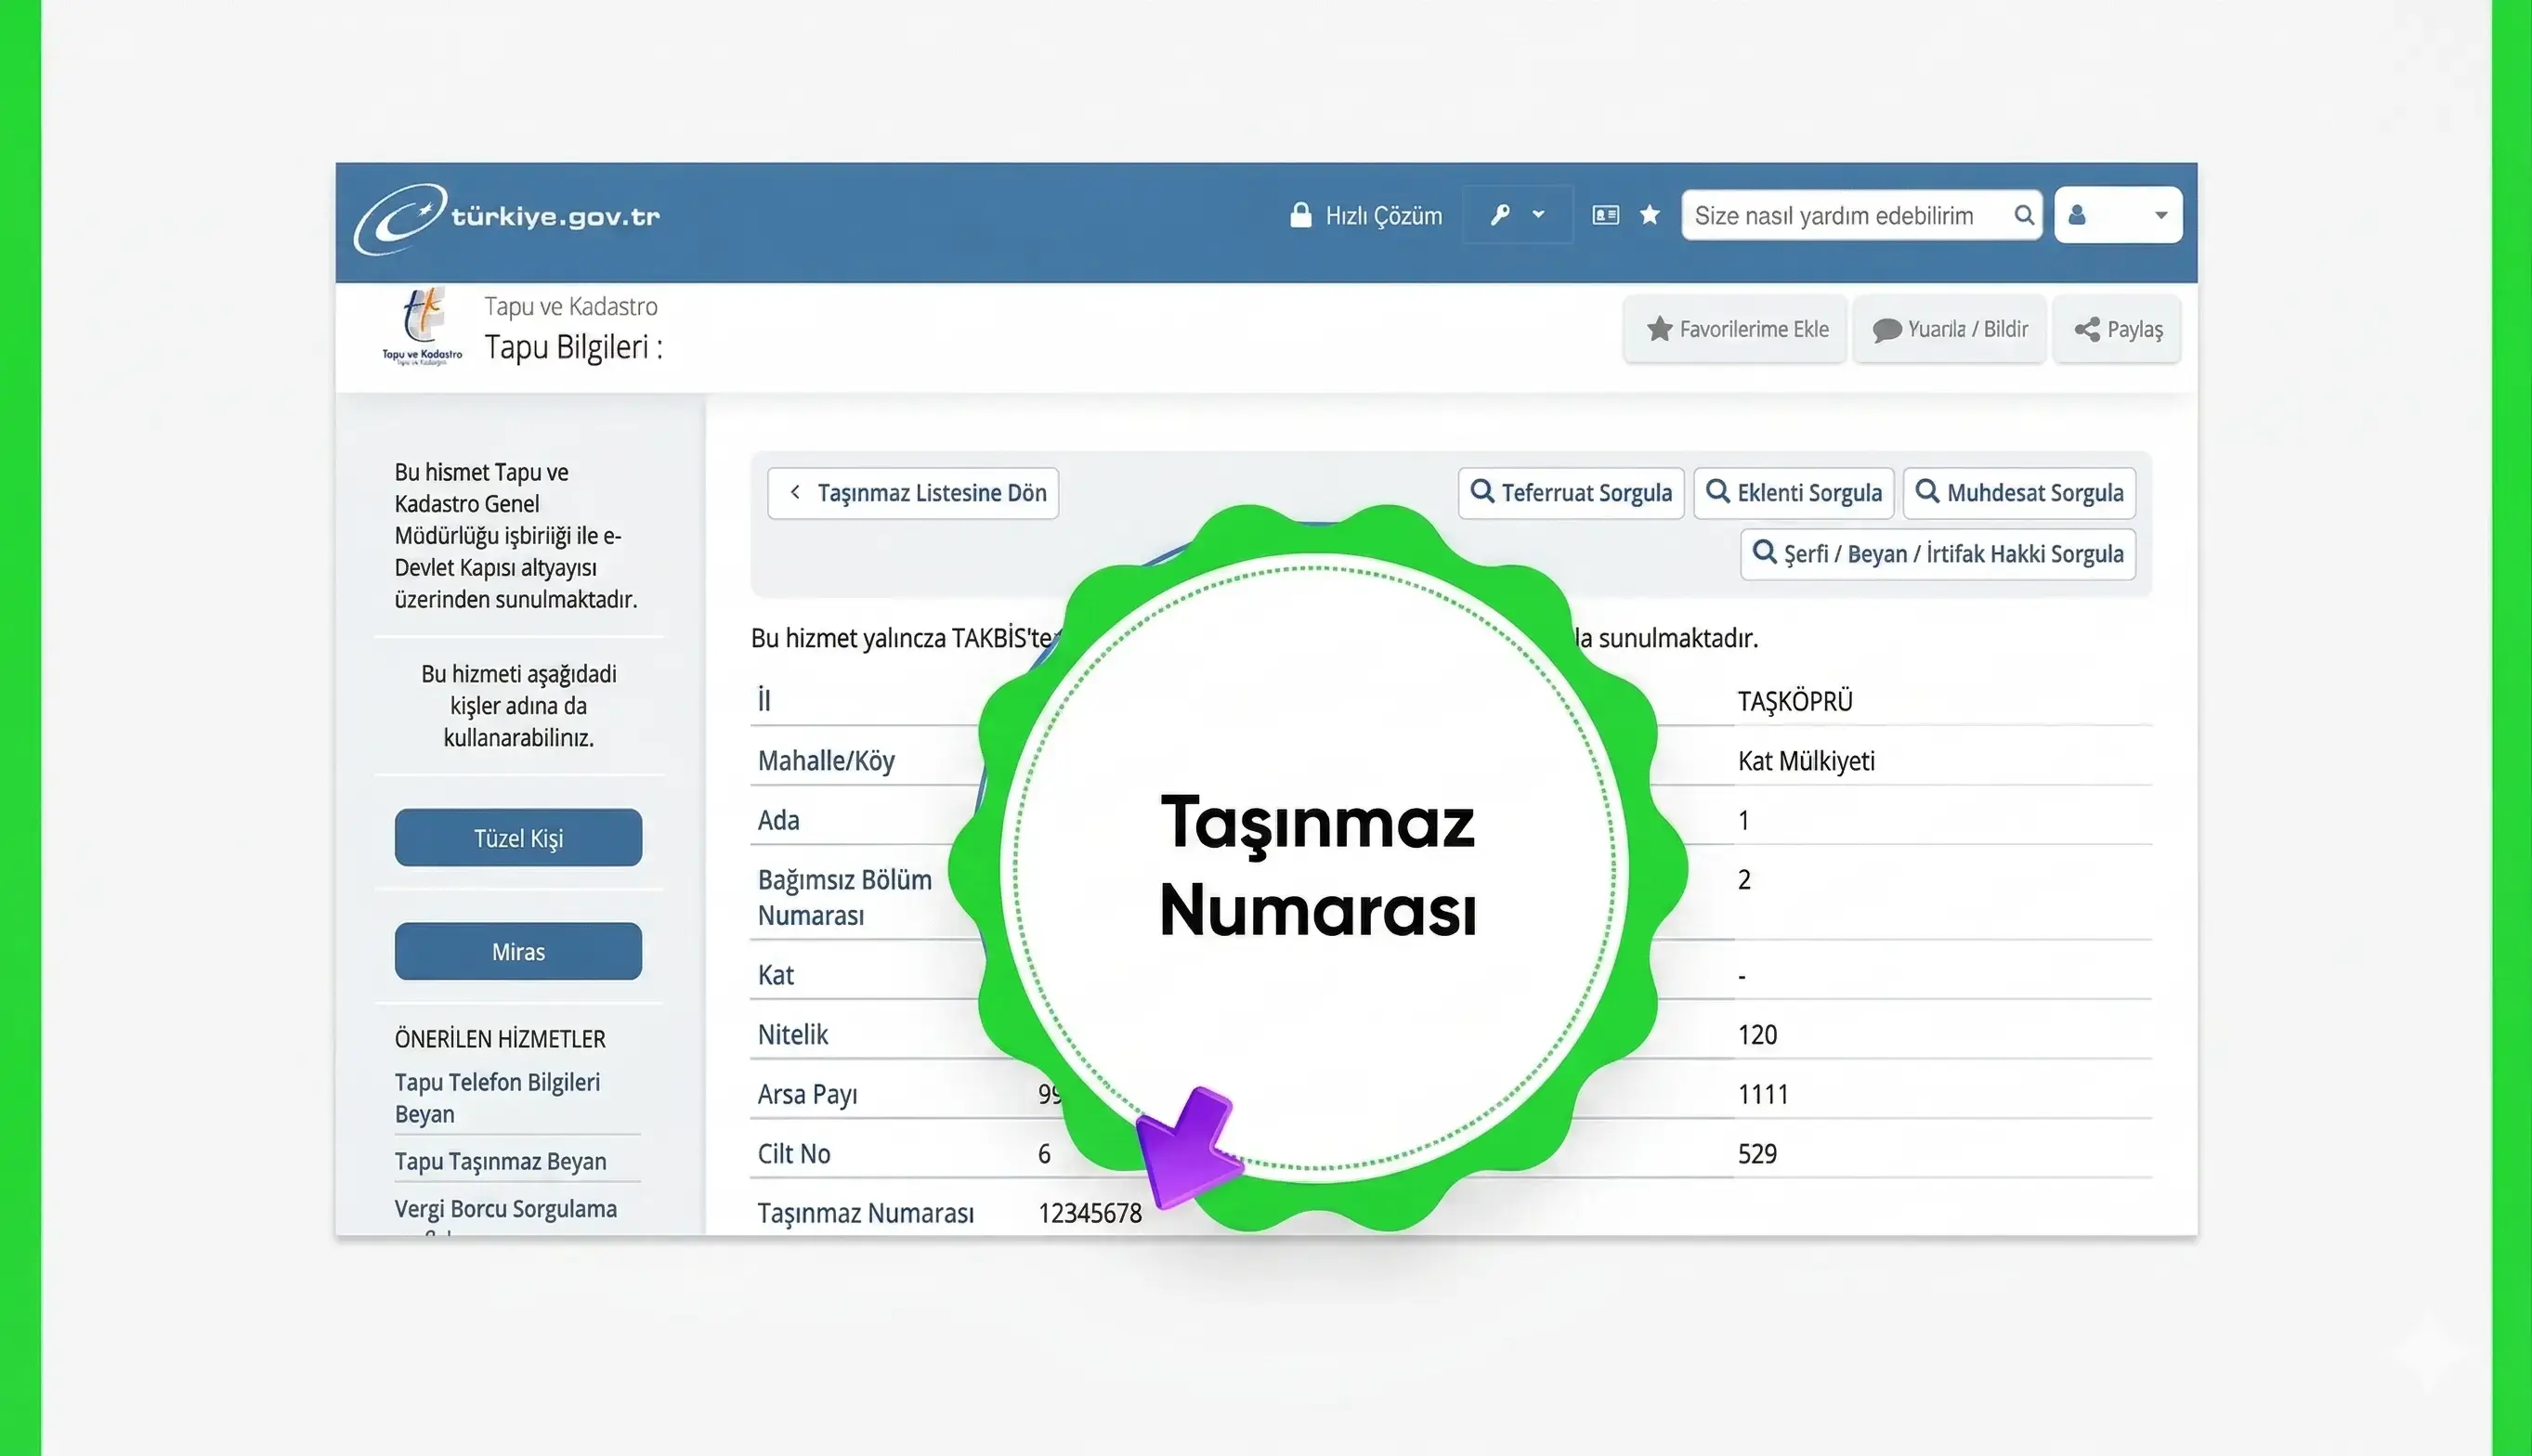Screen dimensions: 2532x1456
Task: Click the Cilt No value 6
Action: pyautogui.click(x=1044, y=1153)
